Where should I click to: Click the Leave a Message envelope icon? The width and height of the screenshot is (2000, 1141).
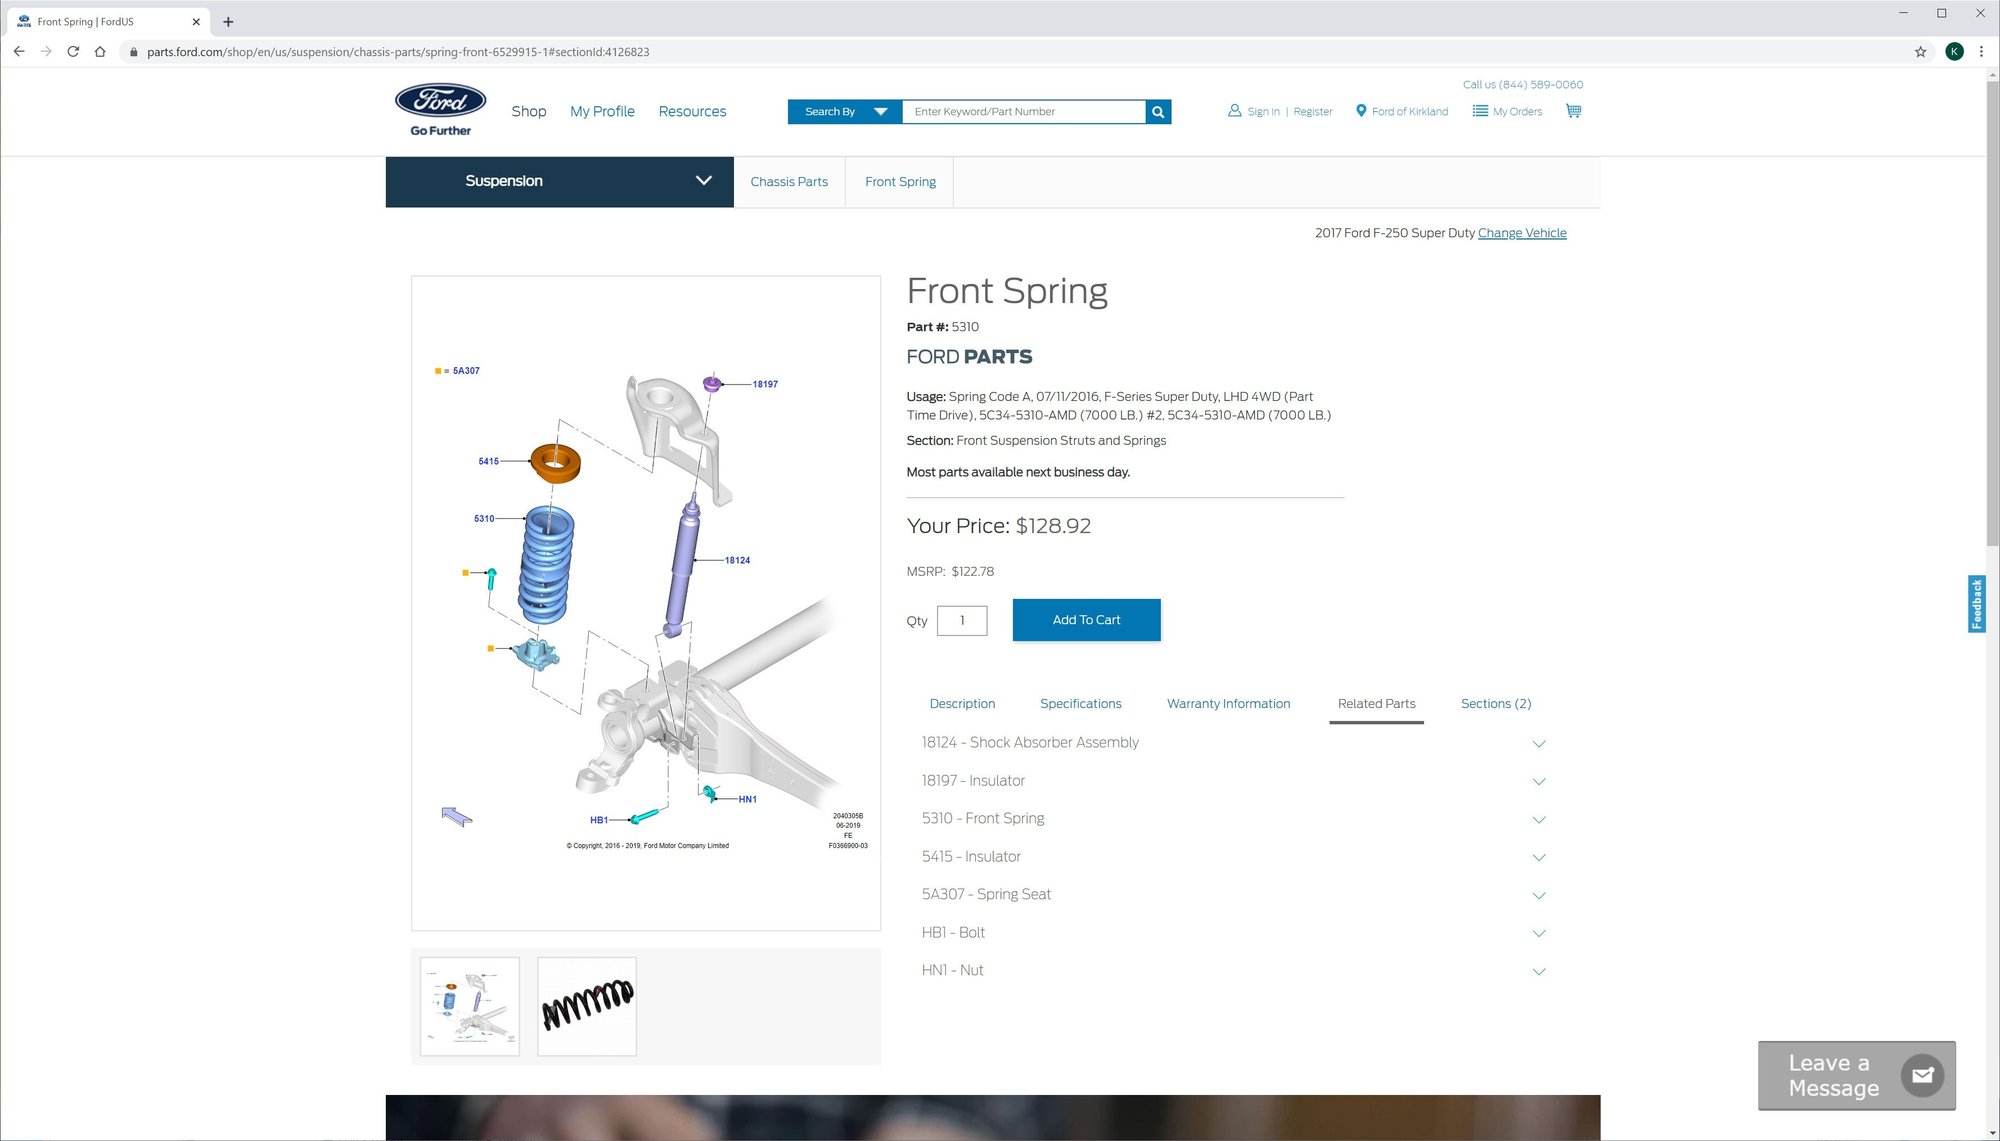(x=1921, y=1075)
